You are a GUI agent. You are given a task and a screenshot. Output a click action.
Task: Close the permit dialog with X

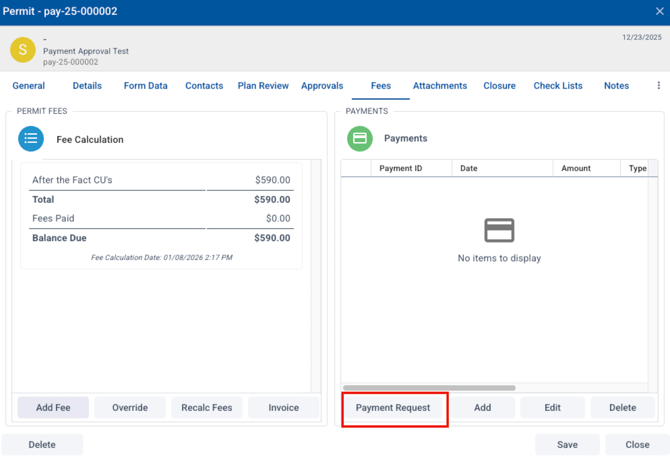pos(659,11)
